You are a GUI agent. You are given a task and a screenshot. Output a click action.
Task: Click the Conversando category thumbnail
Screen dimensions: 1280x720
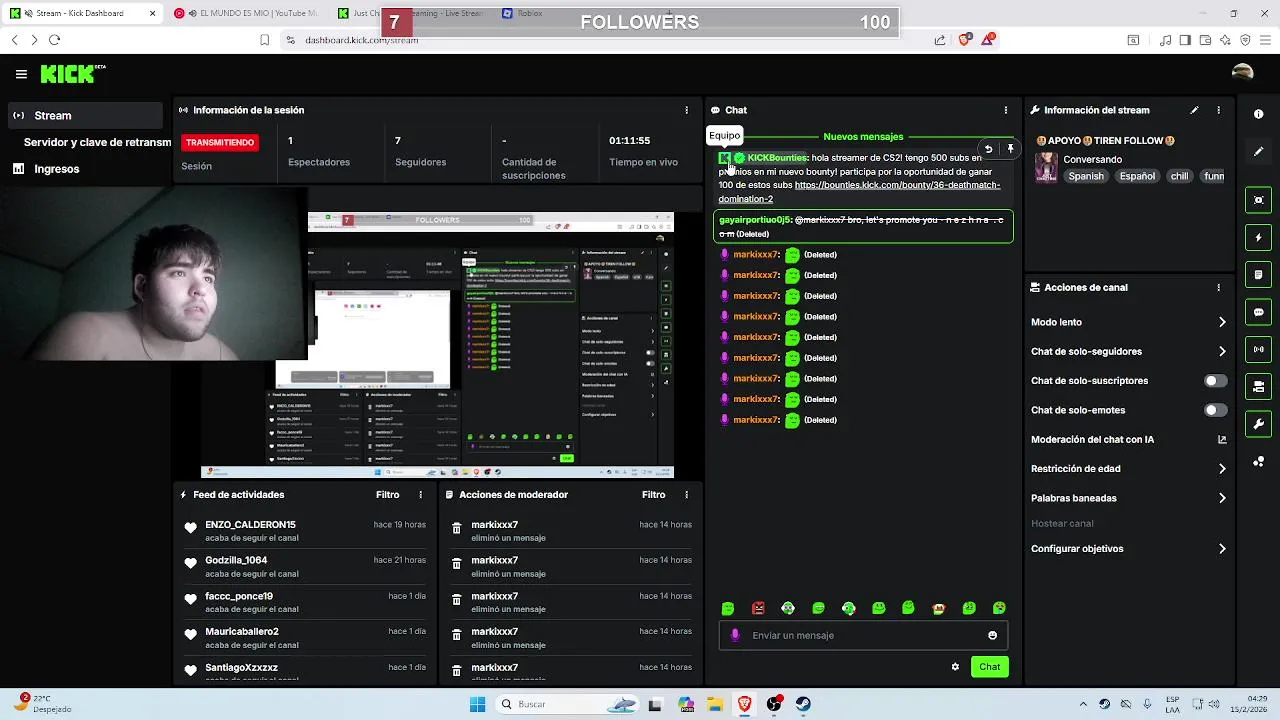click(1046, 167)
